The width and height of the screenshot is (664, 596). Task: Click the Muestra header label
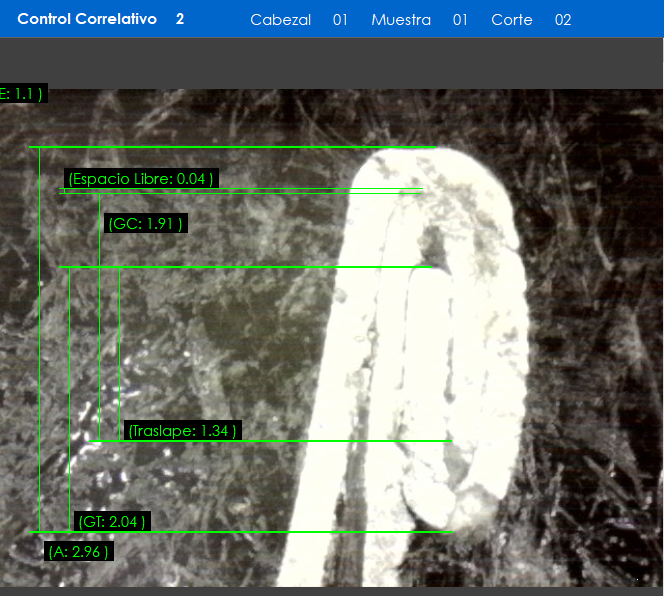400,20
